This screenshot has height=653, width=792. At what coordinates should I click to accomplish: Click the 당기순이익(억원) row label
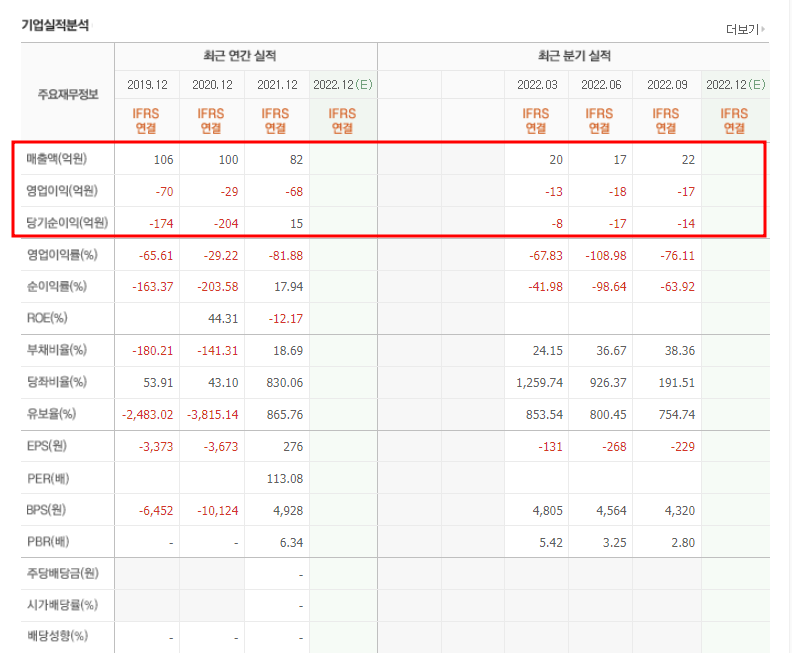67,223
